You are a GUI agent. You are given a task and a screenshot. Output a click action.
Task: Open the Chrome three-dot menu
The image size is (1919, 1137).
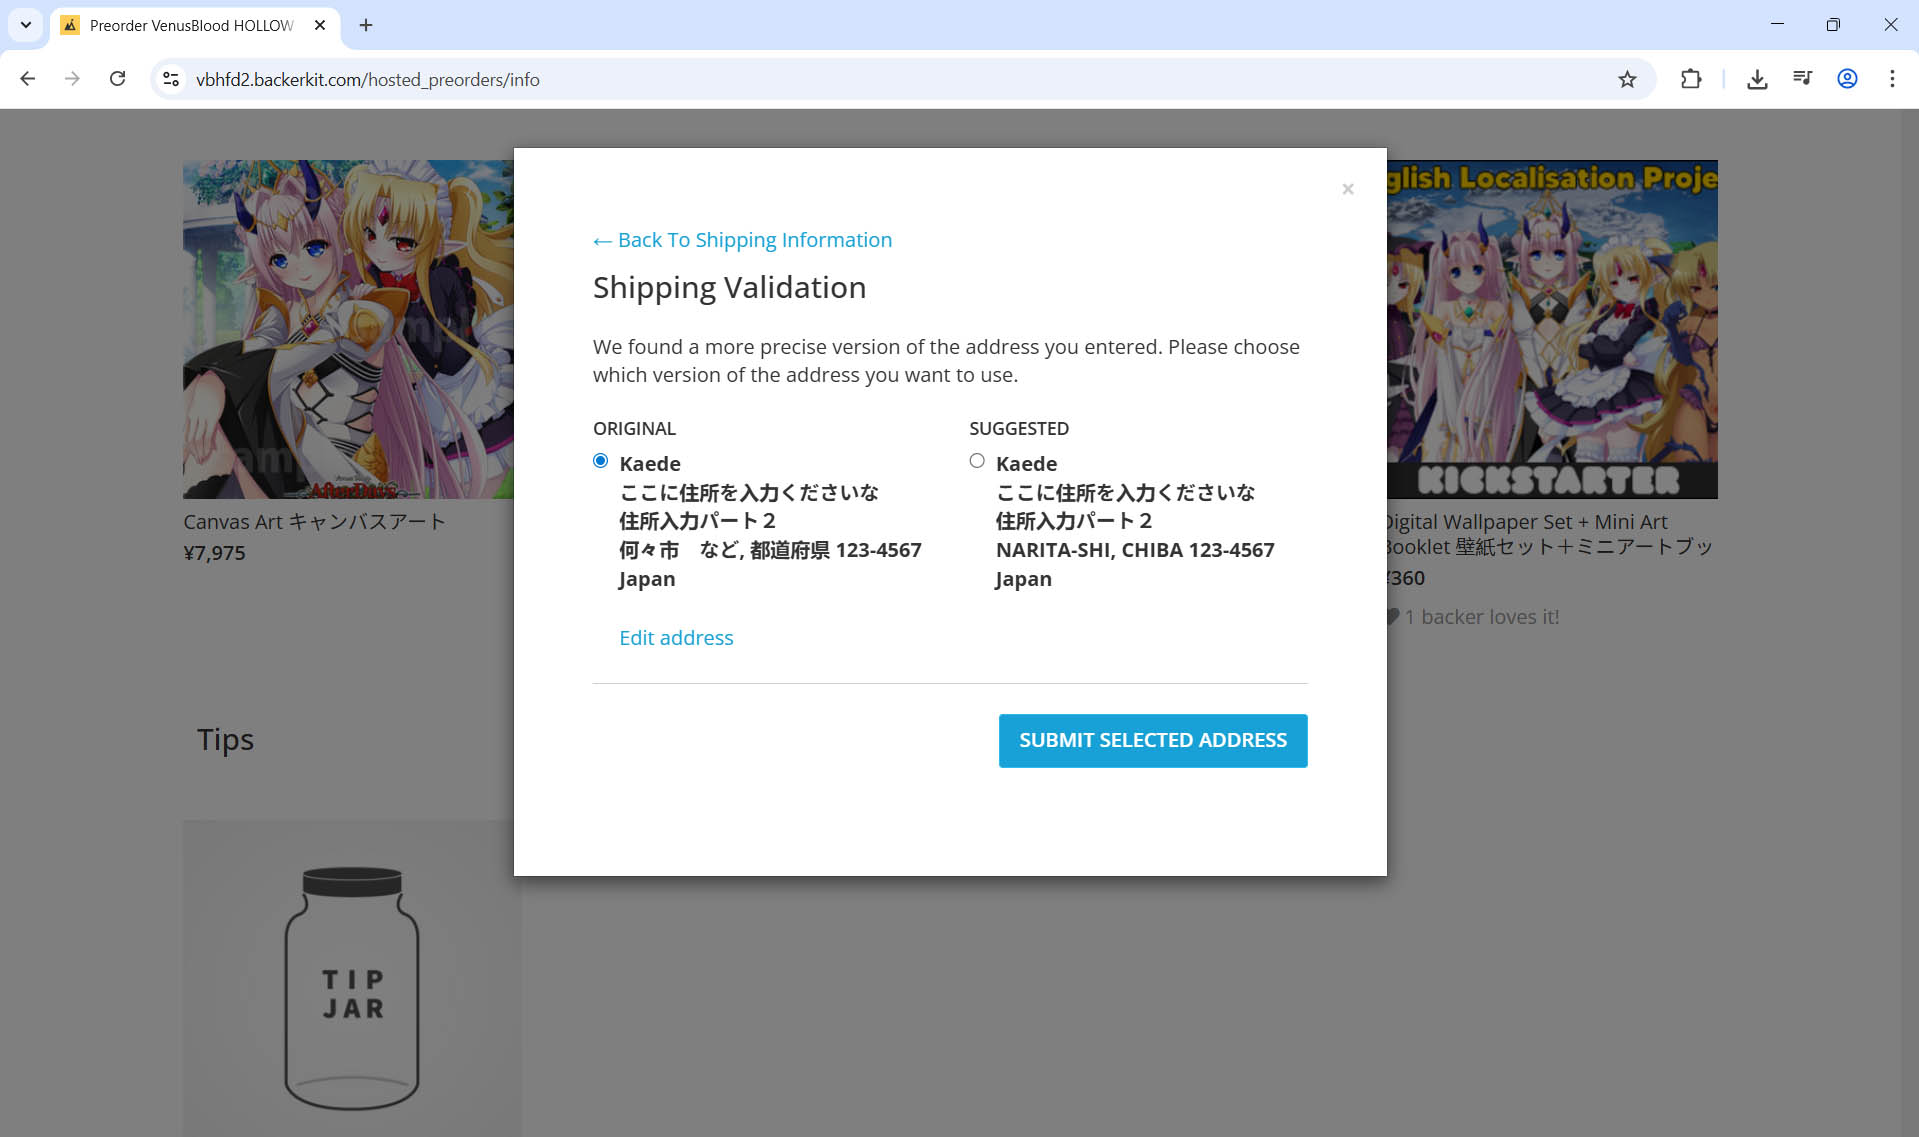point(1892,80)
